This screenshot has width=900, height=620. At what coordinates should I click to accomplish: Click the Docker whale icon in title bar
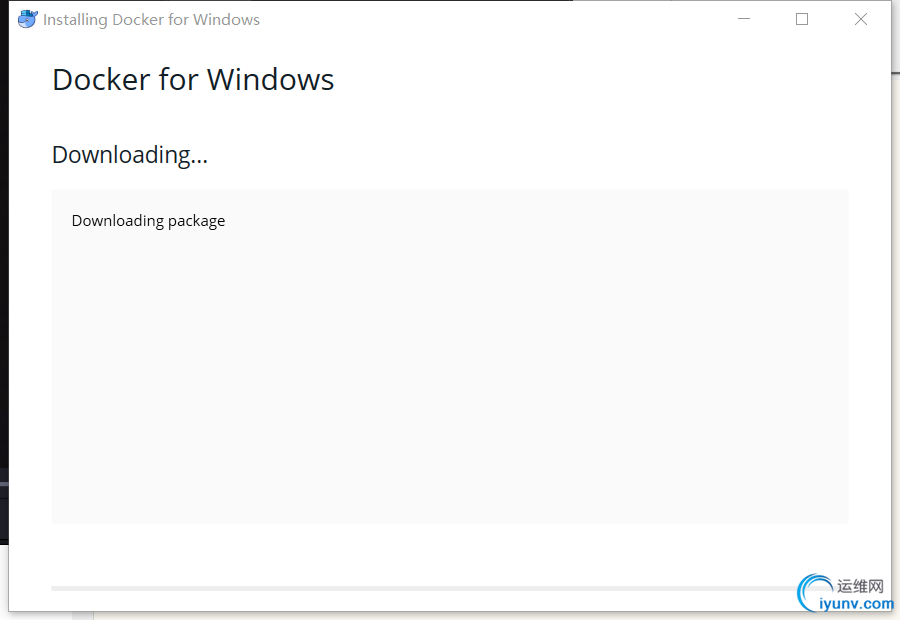(x=28, y=19)
